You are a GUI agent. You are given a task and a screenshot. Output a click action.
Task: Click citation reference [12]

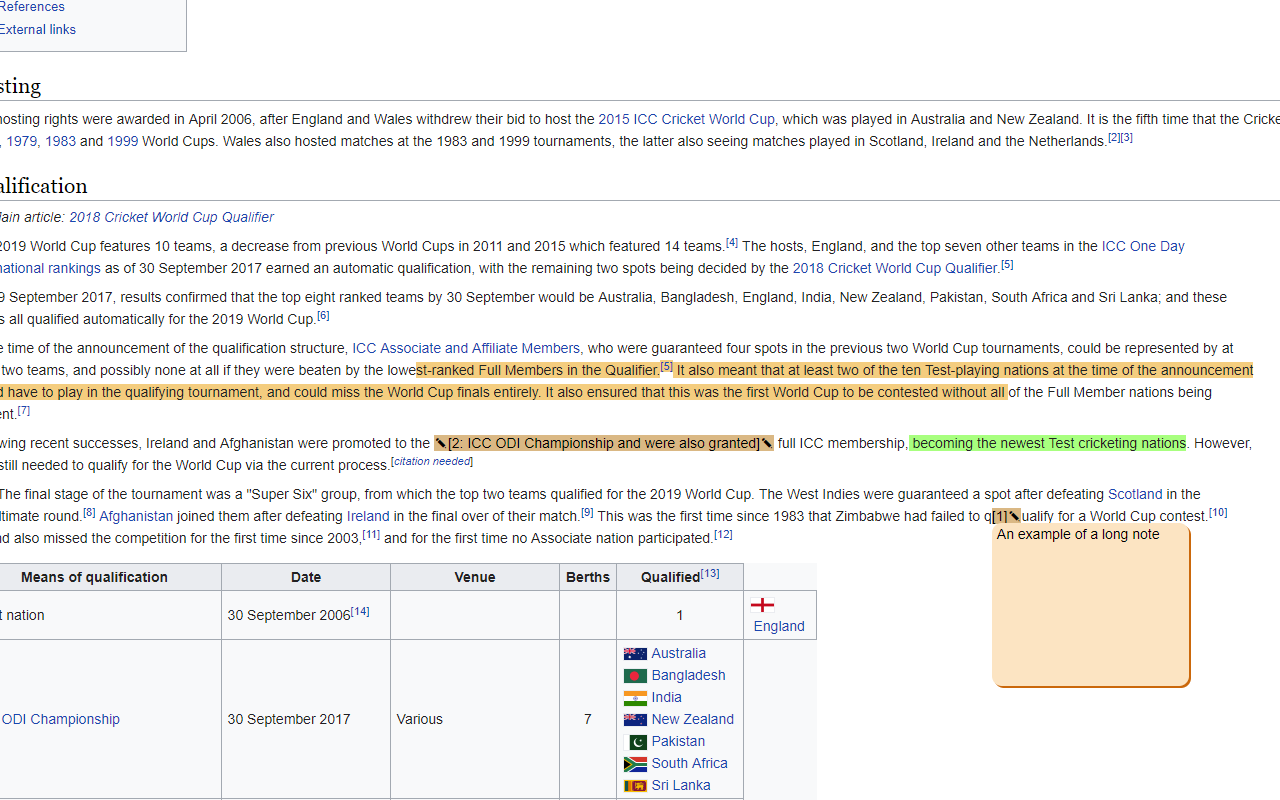point(723,534)
